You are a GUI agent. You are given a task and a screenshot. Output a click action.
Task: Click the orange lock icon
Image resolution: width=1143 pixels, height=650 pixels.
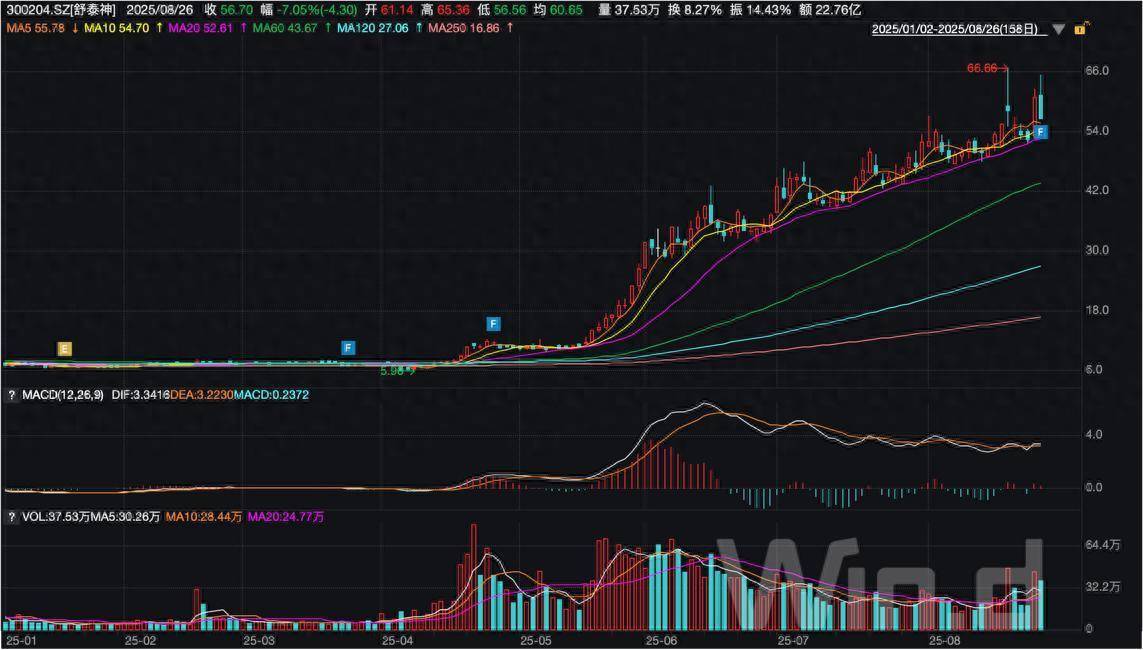tap(1080, 30)
